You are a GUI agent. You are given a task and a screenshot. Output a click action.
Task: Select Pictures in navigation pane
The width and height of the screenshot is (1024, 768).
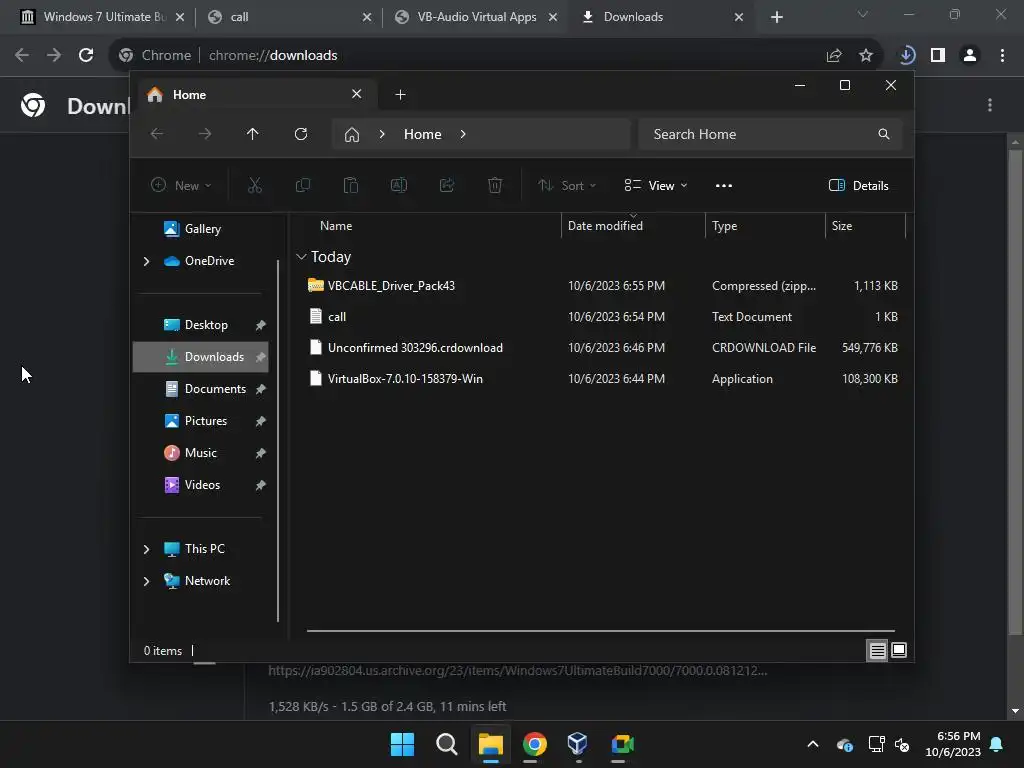(202, 421)
